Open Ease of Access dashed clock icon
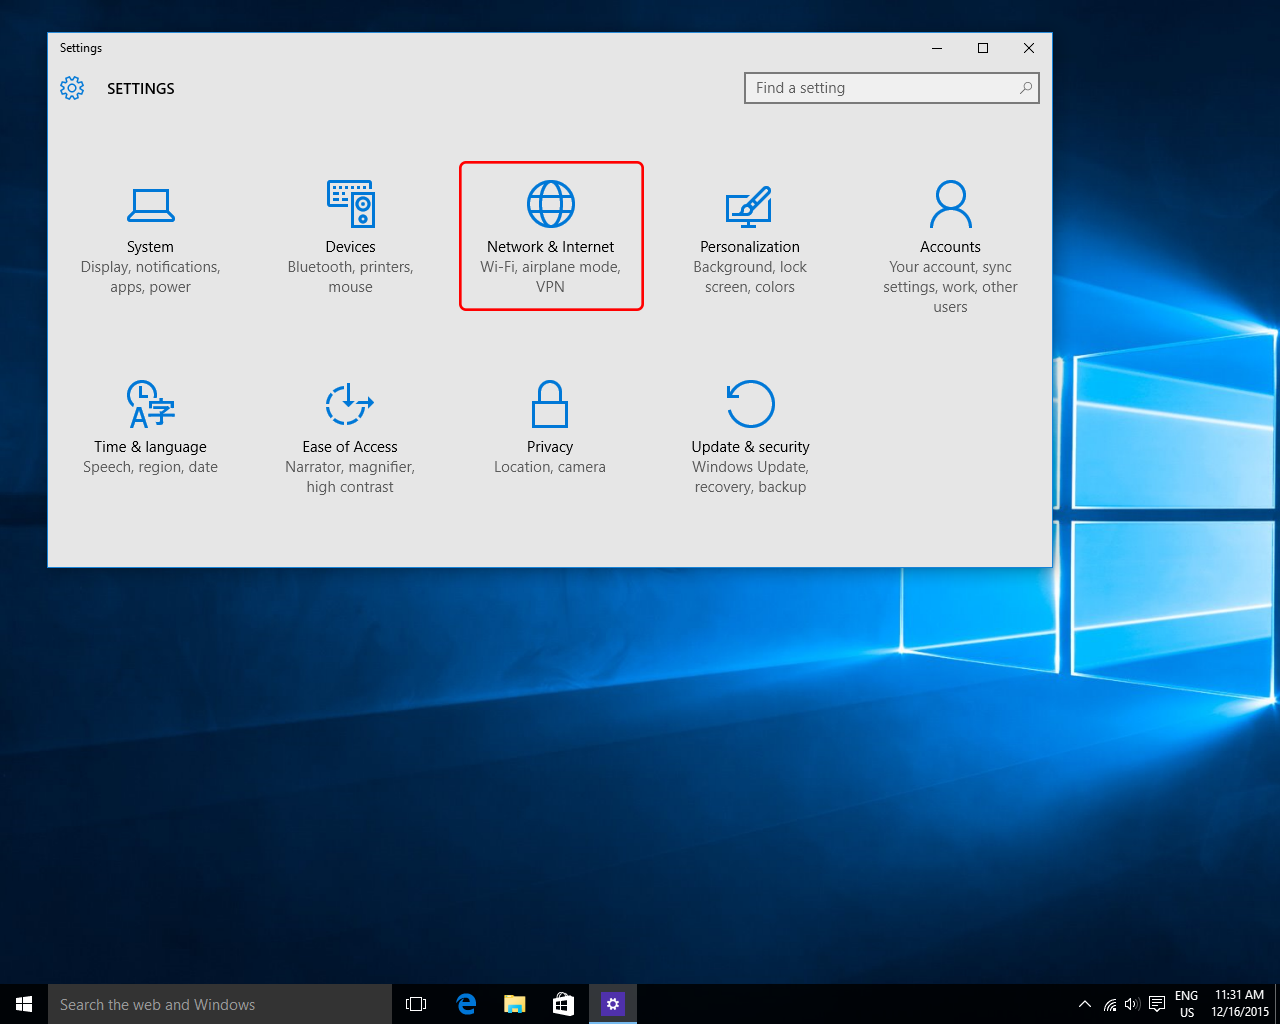The height and width of the screenshot is (1024, 1280). point(350,404)
